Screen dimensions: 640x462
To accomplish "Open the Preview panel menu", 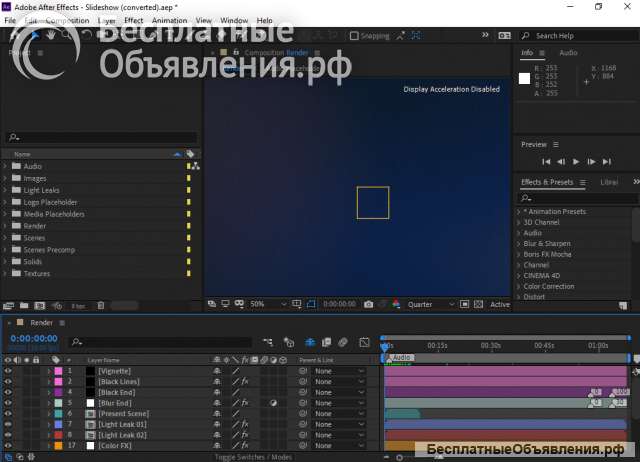I will [x=556, y=144].
